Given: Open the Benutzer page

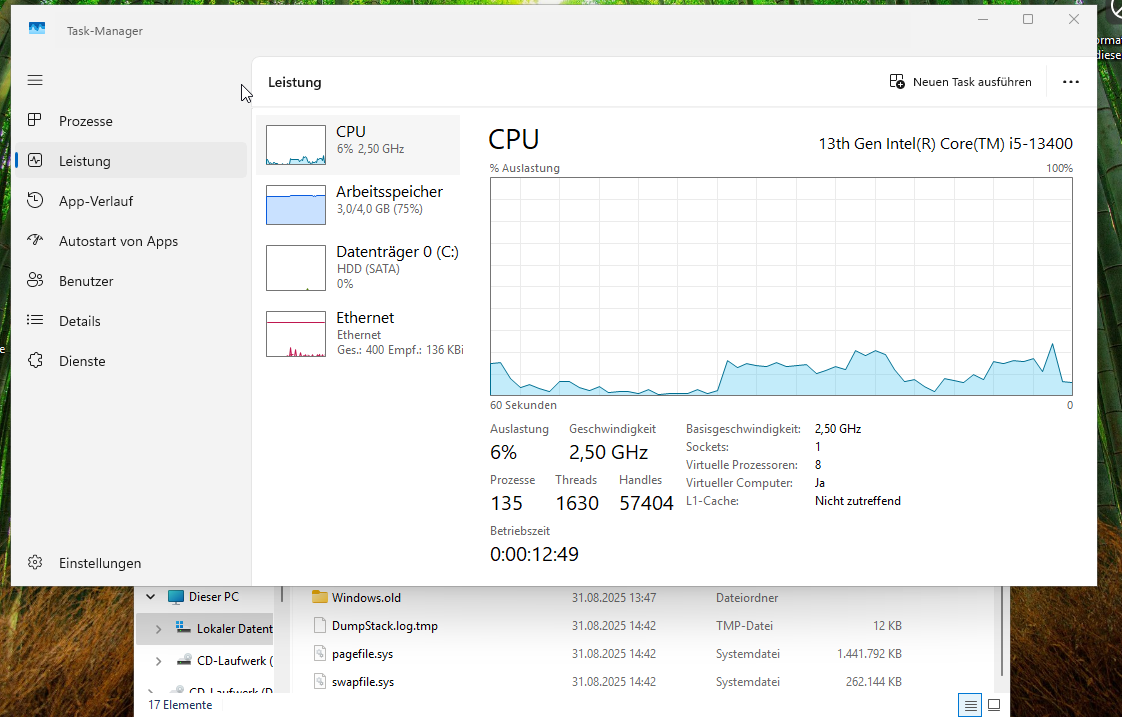Looking at the screenshot, I should point(131,281).
